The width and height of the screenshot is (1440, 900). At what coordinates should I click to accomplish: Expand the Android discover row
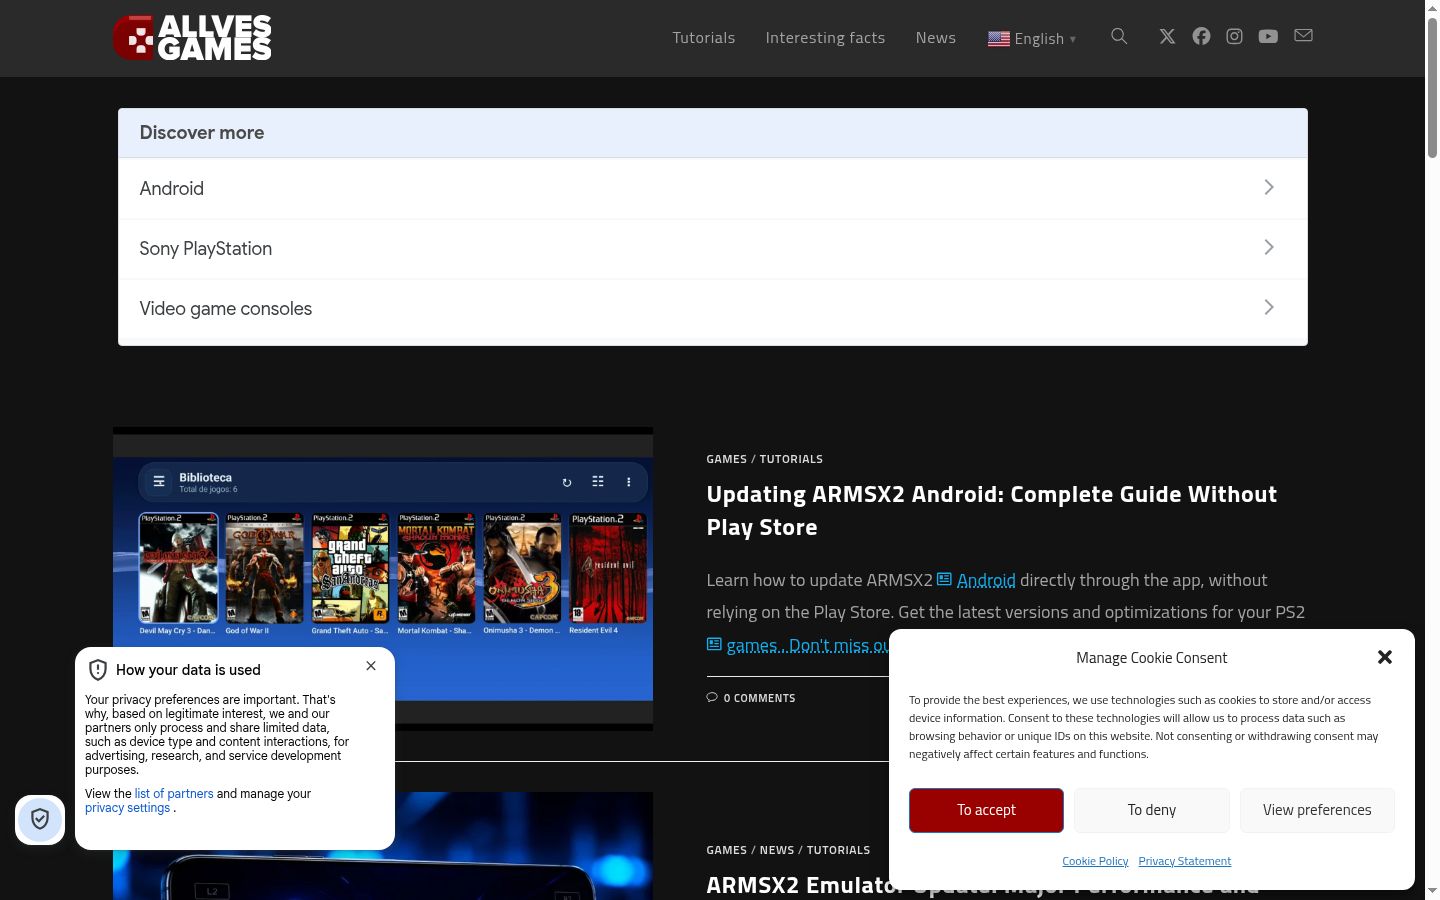pyautogui.click(x=713, y=188)
